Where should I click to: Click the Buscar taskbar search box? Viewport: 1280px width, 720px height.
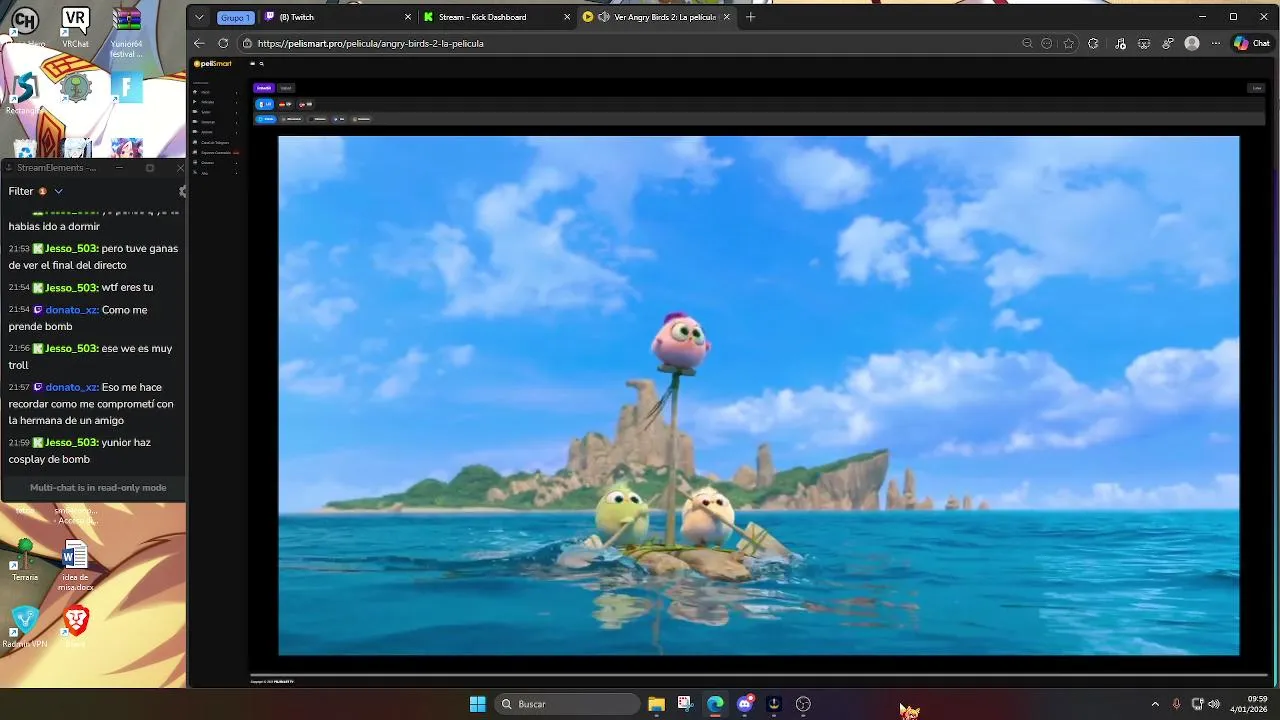tap(568, 704)
